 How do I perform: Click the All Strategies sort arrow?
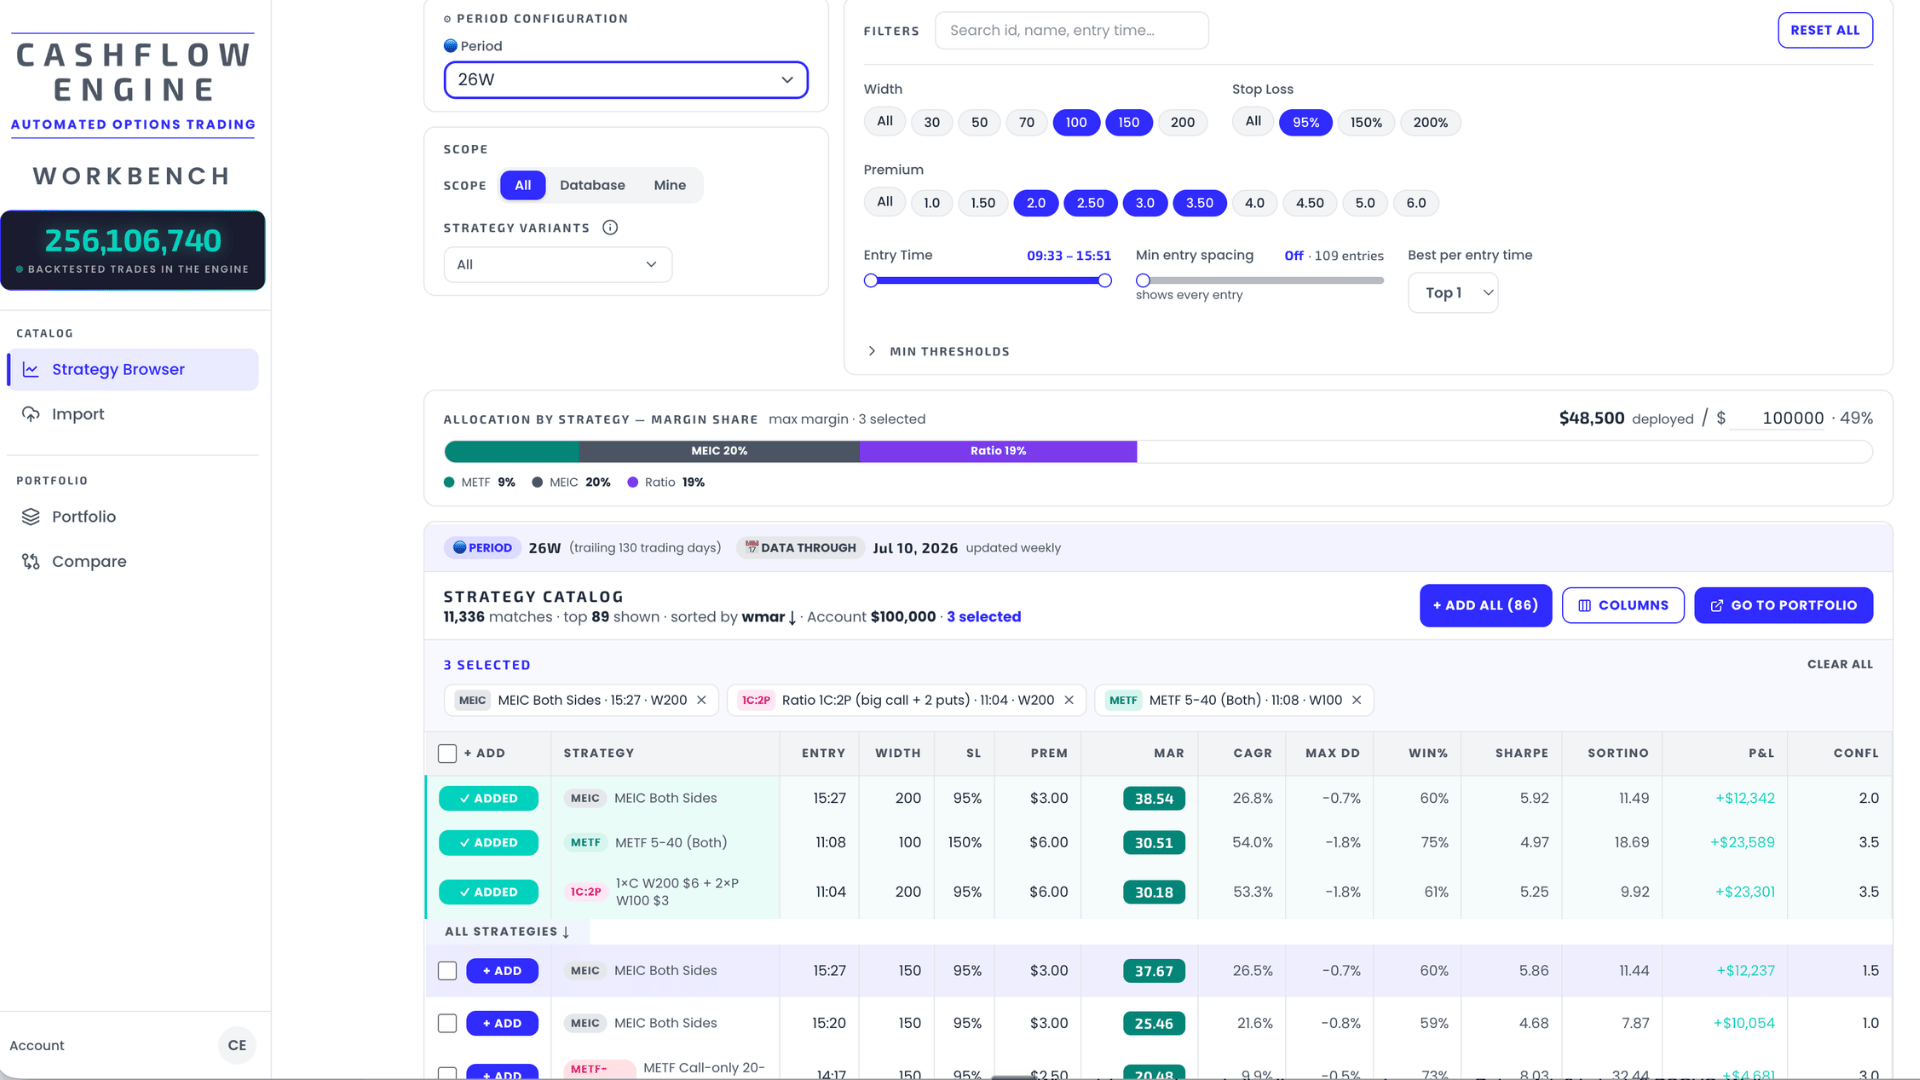coord(566,932)
